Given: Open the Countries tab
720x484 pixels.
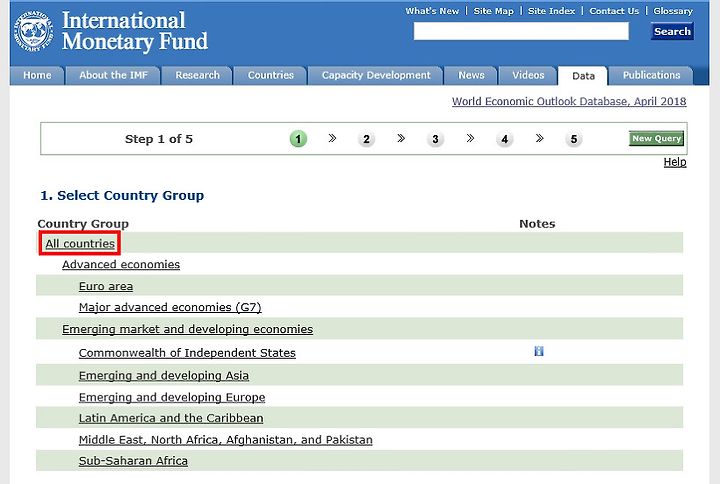Looking at the screenshot, I should pyautogui.click(x=270, y=75).
